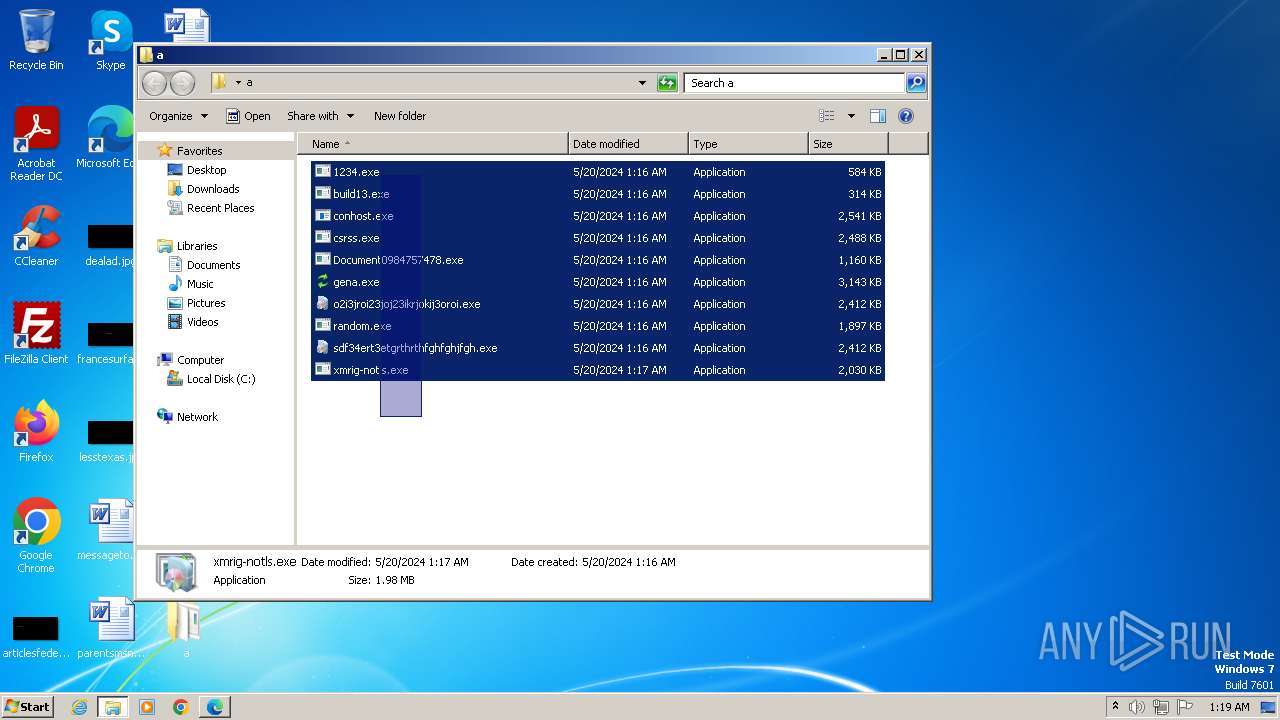Launch Skype from the desktop

coord(110,40)
